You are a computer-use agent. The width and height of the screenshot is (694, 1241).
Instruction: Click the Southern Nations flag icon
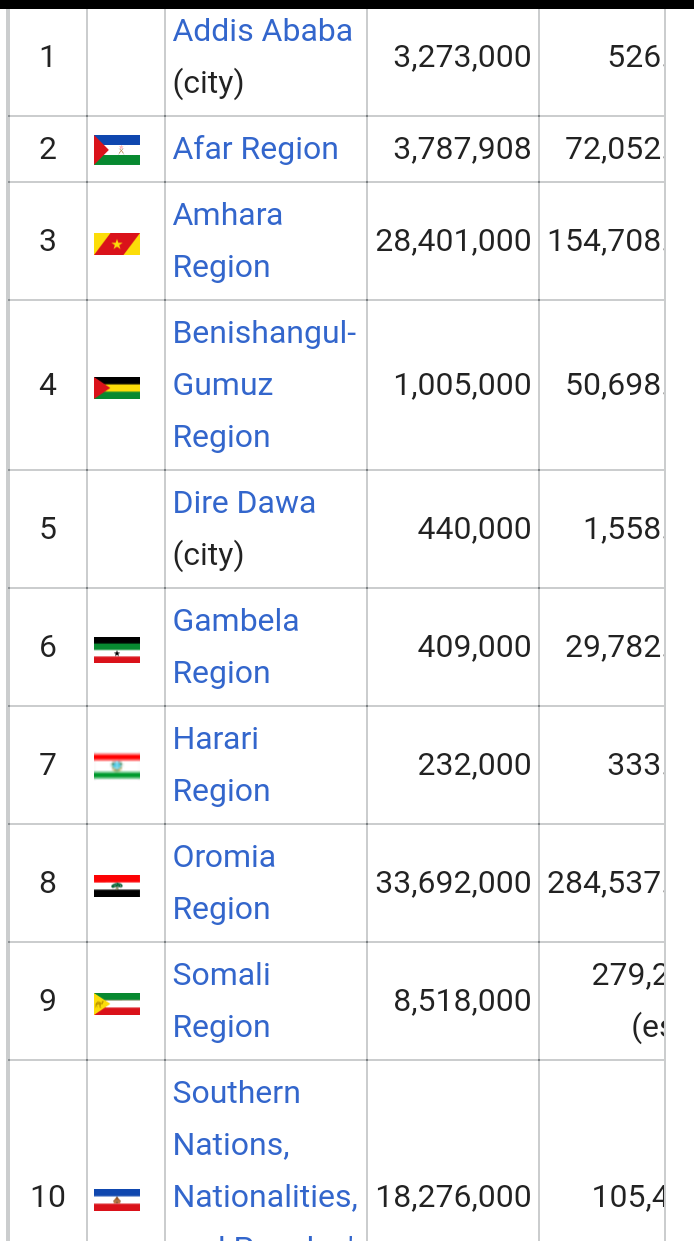click(117, 1198)
